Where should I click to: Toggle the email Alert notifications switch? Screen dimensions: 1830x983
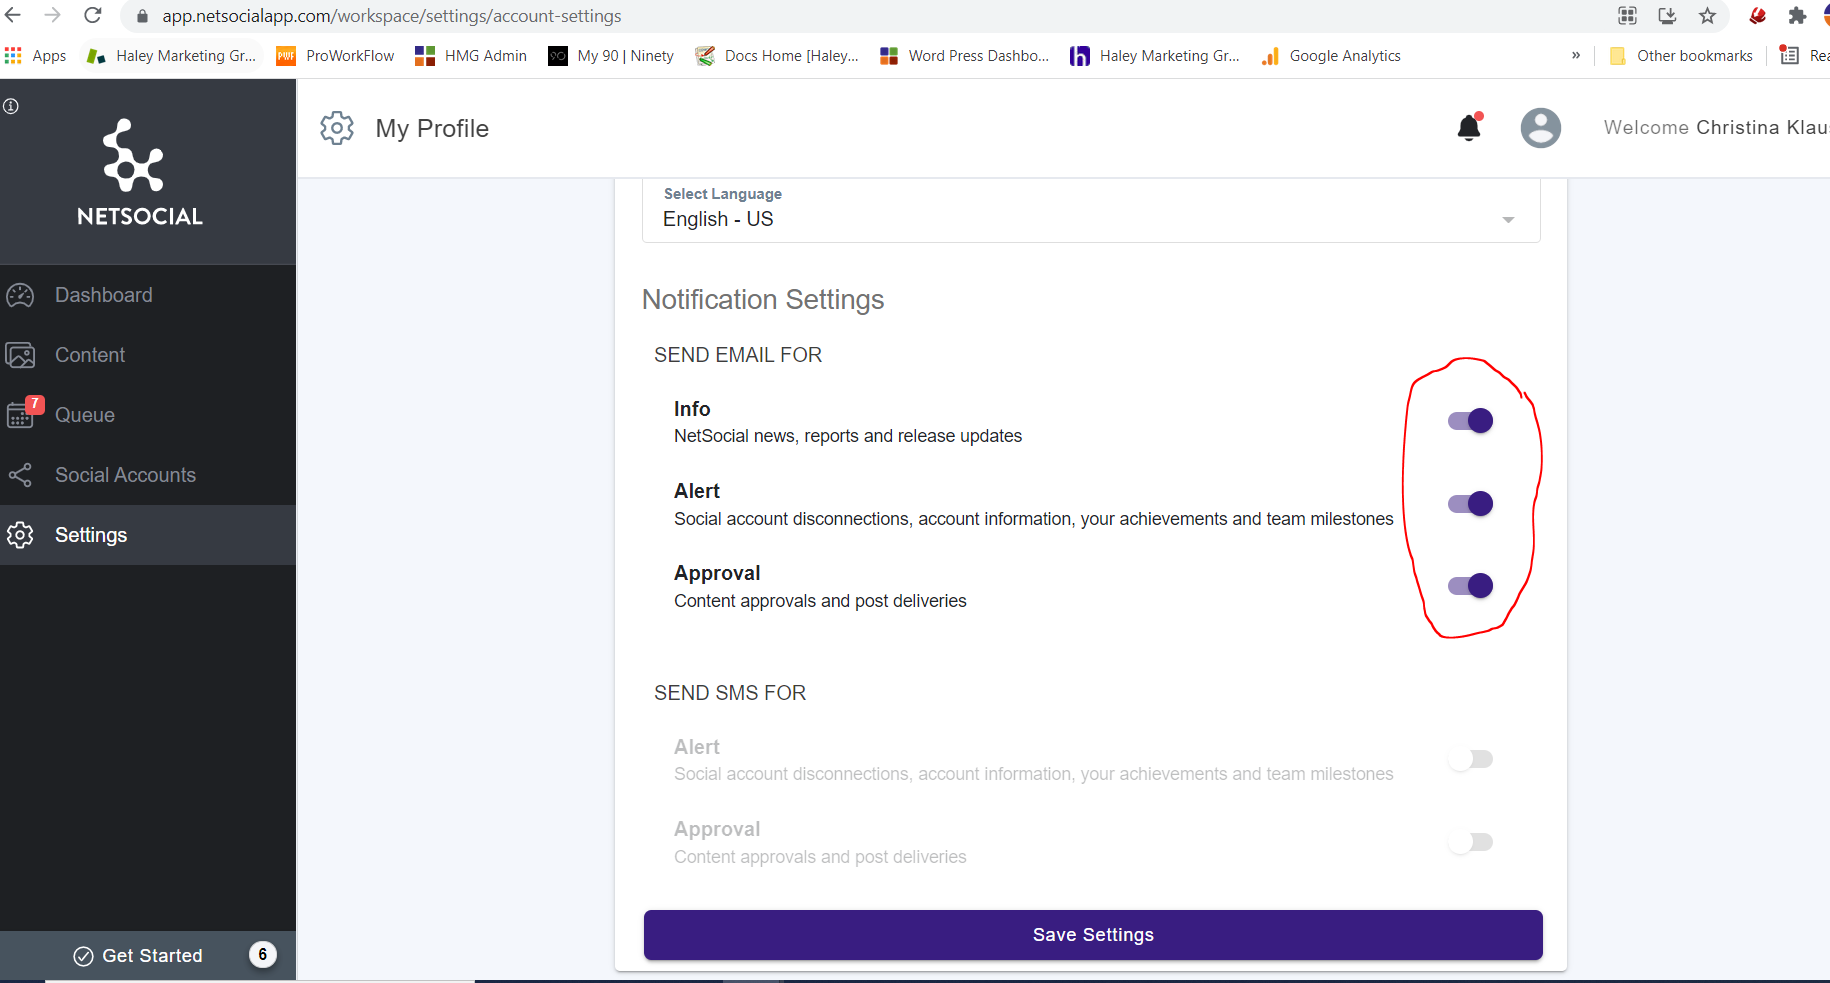(1470, 504)
